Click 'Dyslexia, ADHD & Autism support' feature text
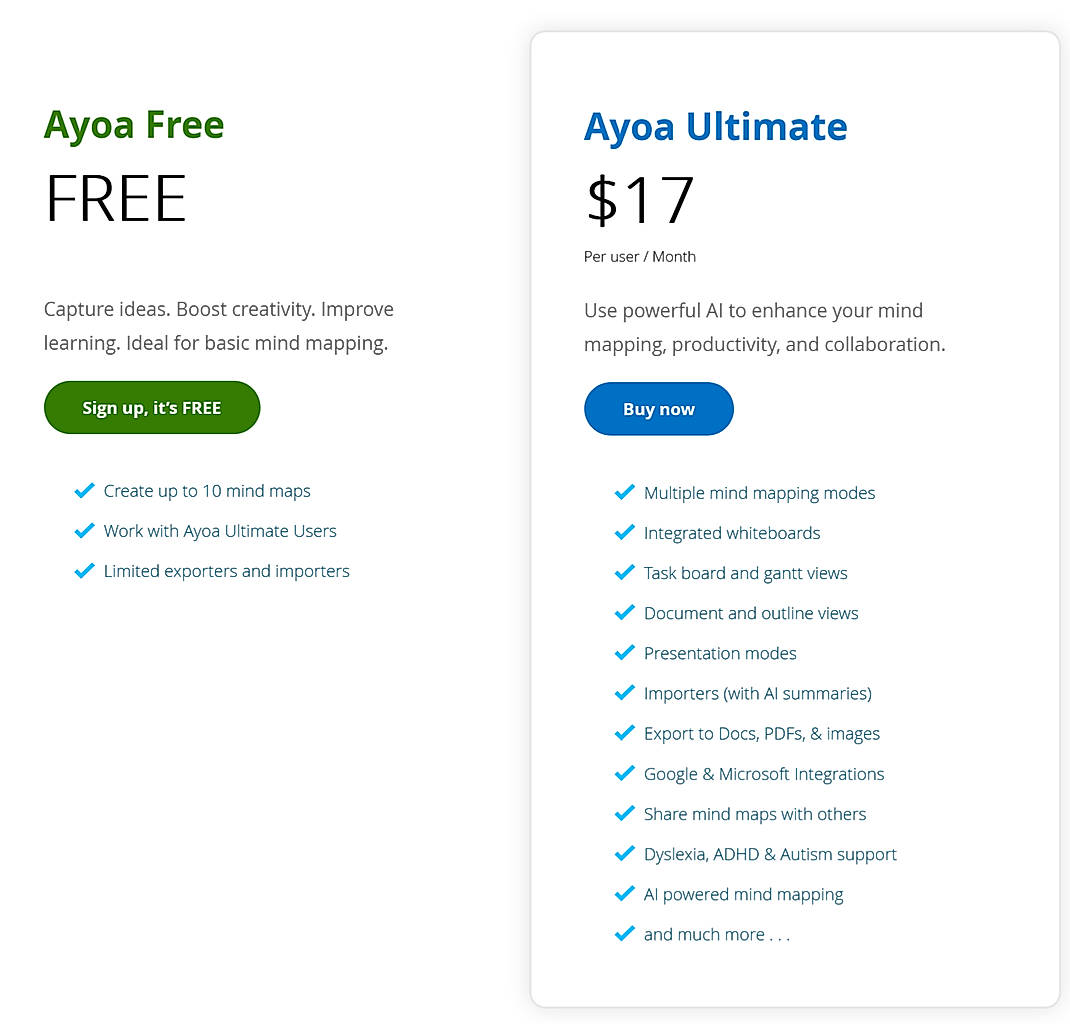 [770, 854]
